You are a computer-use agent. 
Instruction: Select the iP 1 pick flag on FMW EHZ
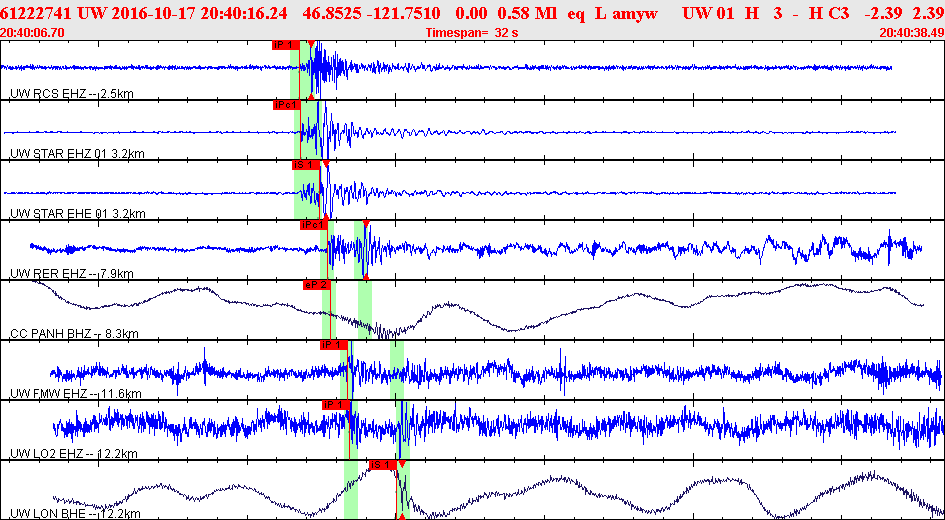coord(334,345)
